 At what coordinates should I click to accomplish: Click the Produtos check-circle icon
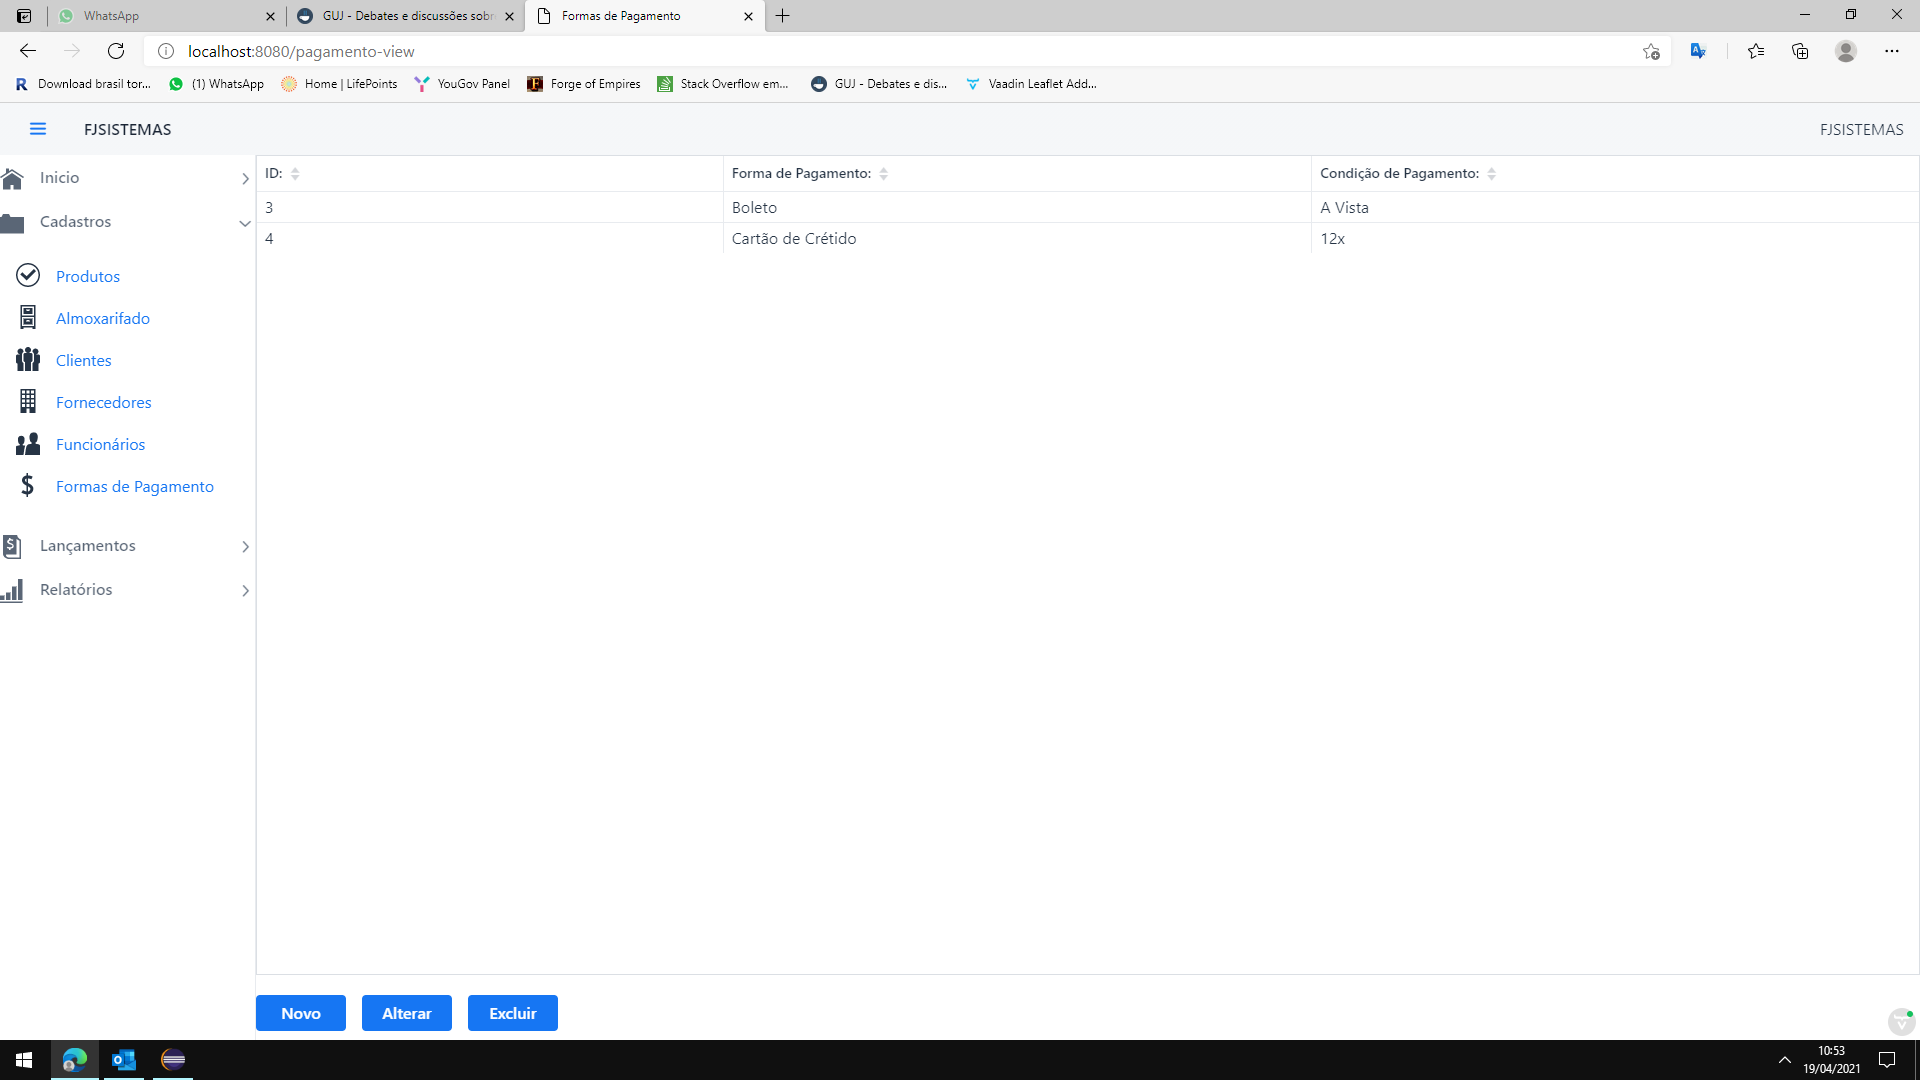click(x=28, y=275)
